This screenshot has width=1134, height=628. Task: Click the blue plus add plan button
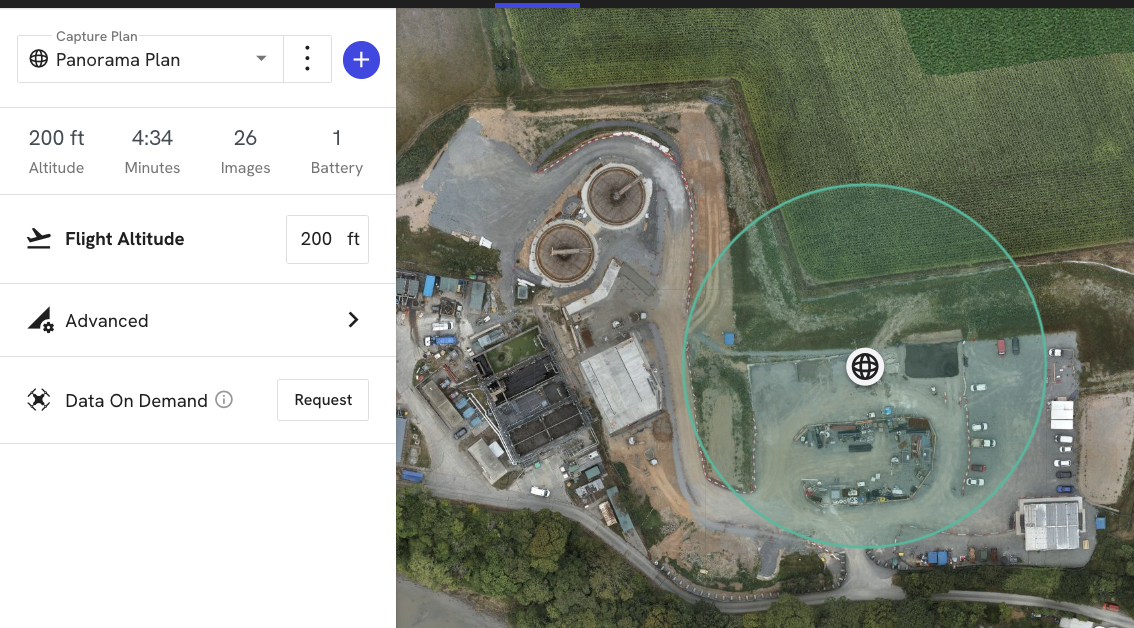tap(361, 60)
